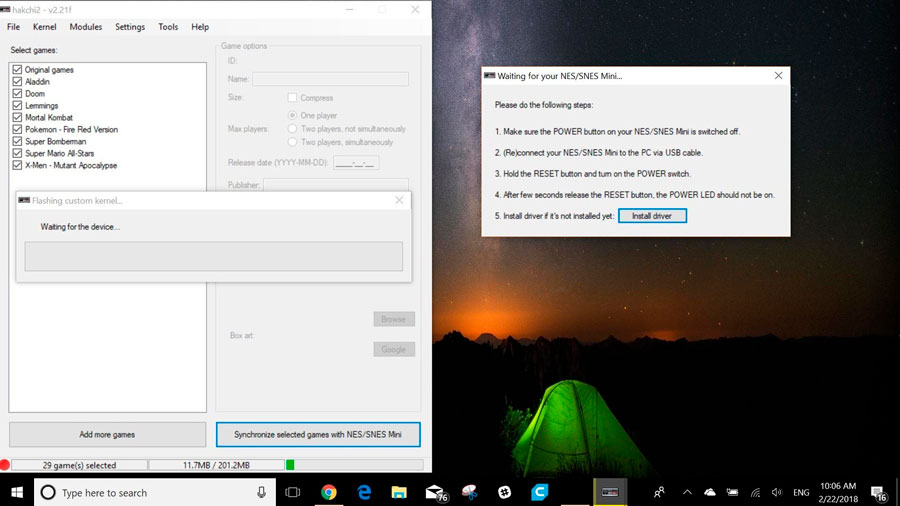Click the Install driver button
The height and width of the screenshot is (506, 900).
(652, 216)
